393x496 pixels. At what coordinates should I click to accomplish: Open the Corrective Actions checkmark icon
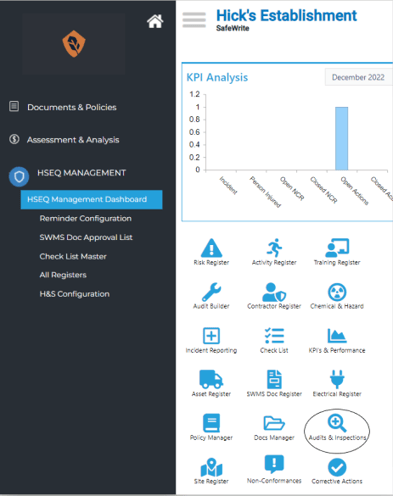click(x=337, y=467)
